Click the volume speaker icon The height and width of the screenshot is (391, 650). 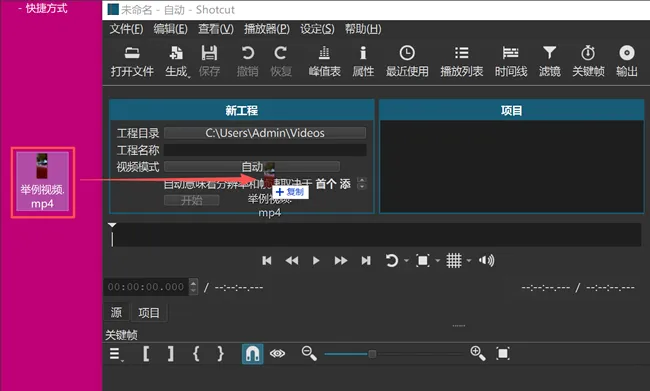point(486,260)
